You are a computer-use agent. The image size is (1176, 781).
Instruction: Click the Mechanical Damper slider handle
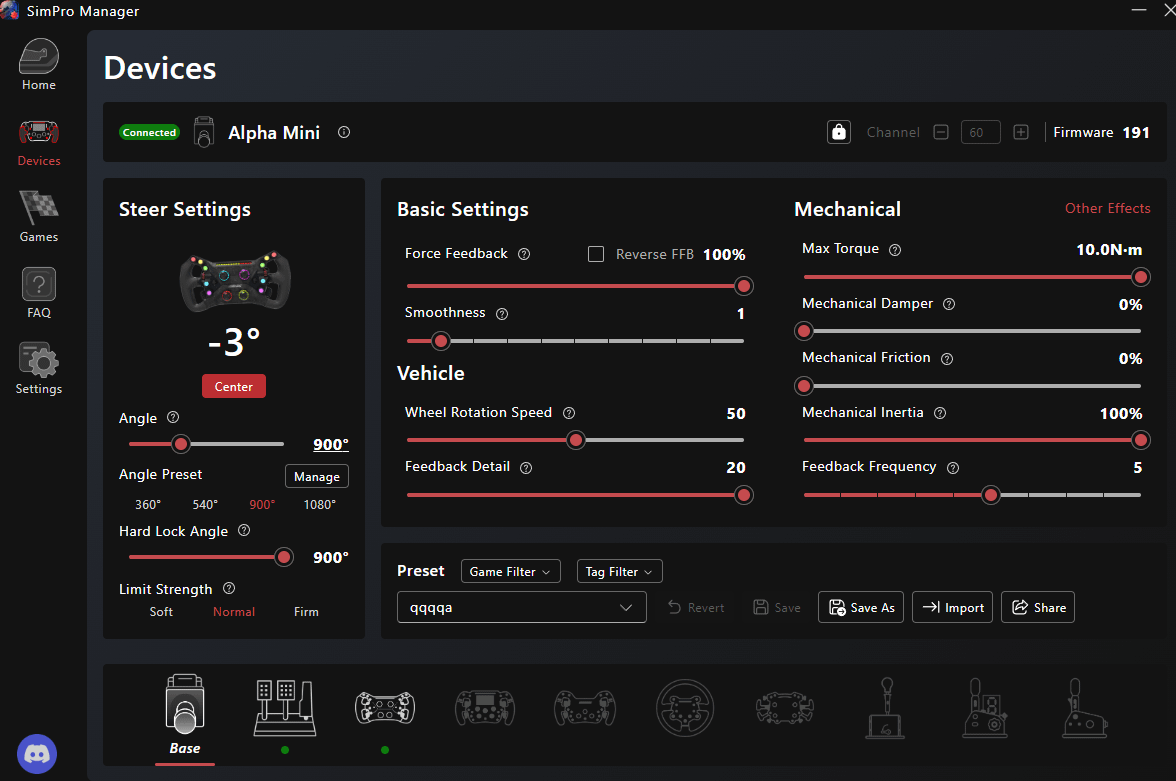pyautogui.click(x=804, y=331)
